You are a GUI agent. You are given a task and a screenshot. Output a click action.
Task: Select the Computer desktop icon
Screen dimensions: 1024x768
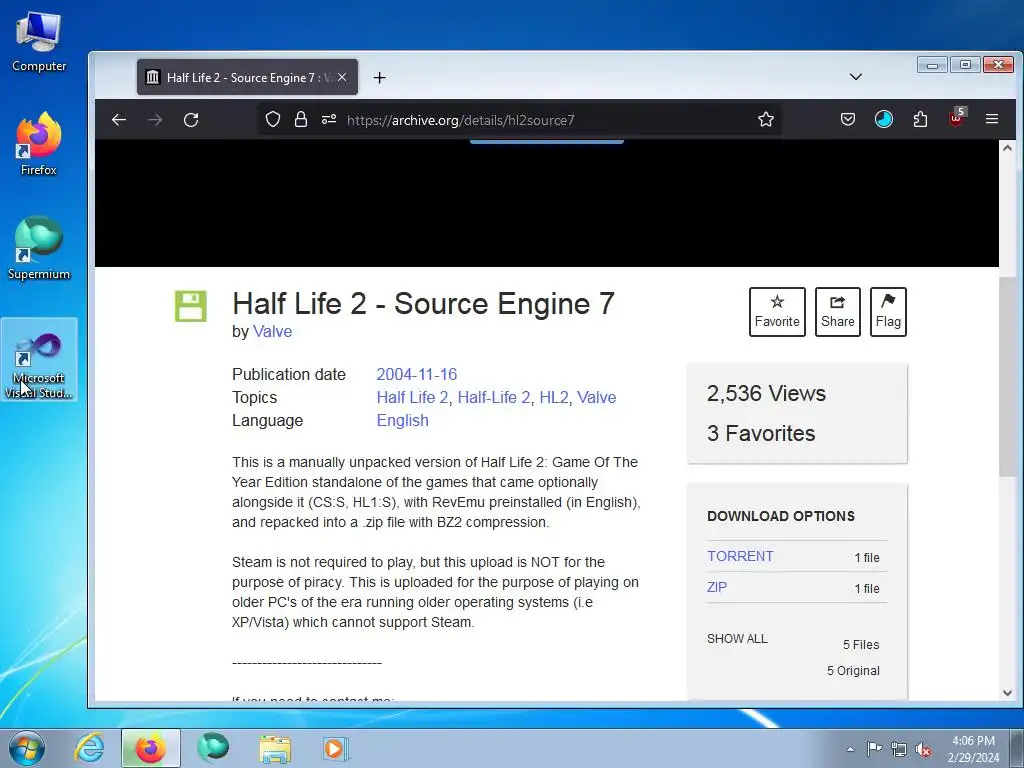[x=39, y=42]
